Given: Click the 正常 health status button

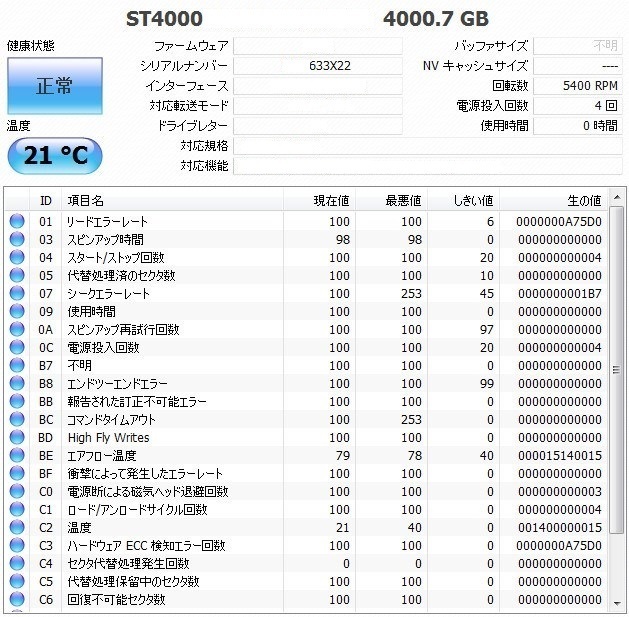Looking at the screenshot, I should 55,86.
